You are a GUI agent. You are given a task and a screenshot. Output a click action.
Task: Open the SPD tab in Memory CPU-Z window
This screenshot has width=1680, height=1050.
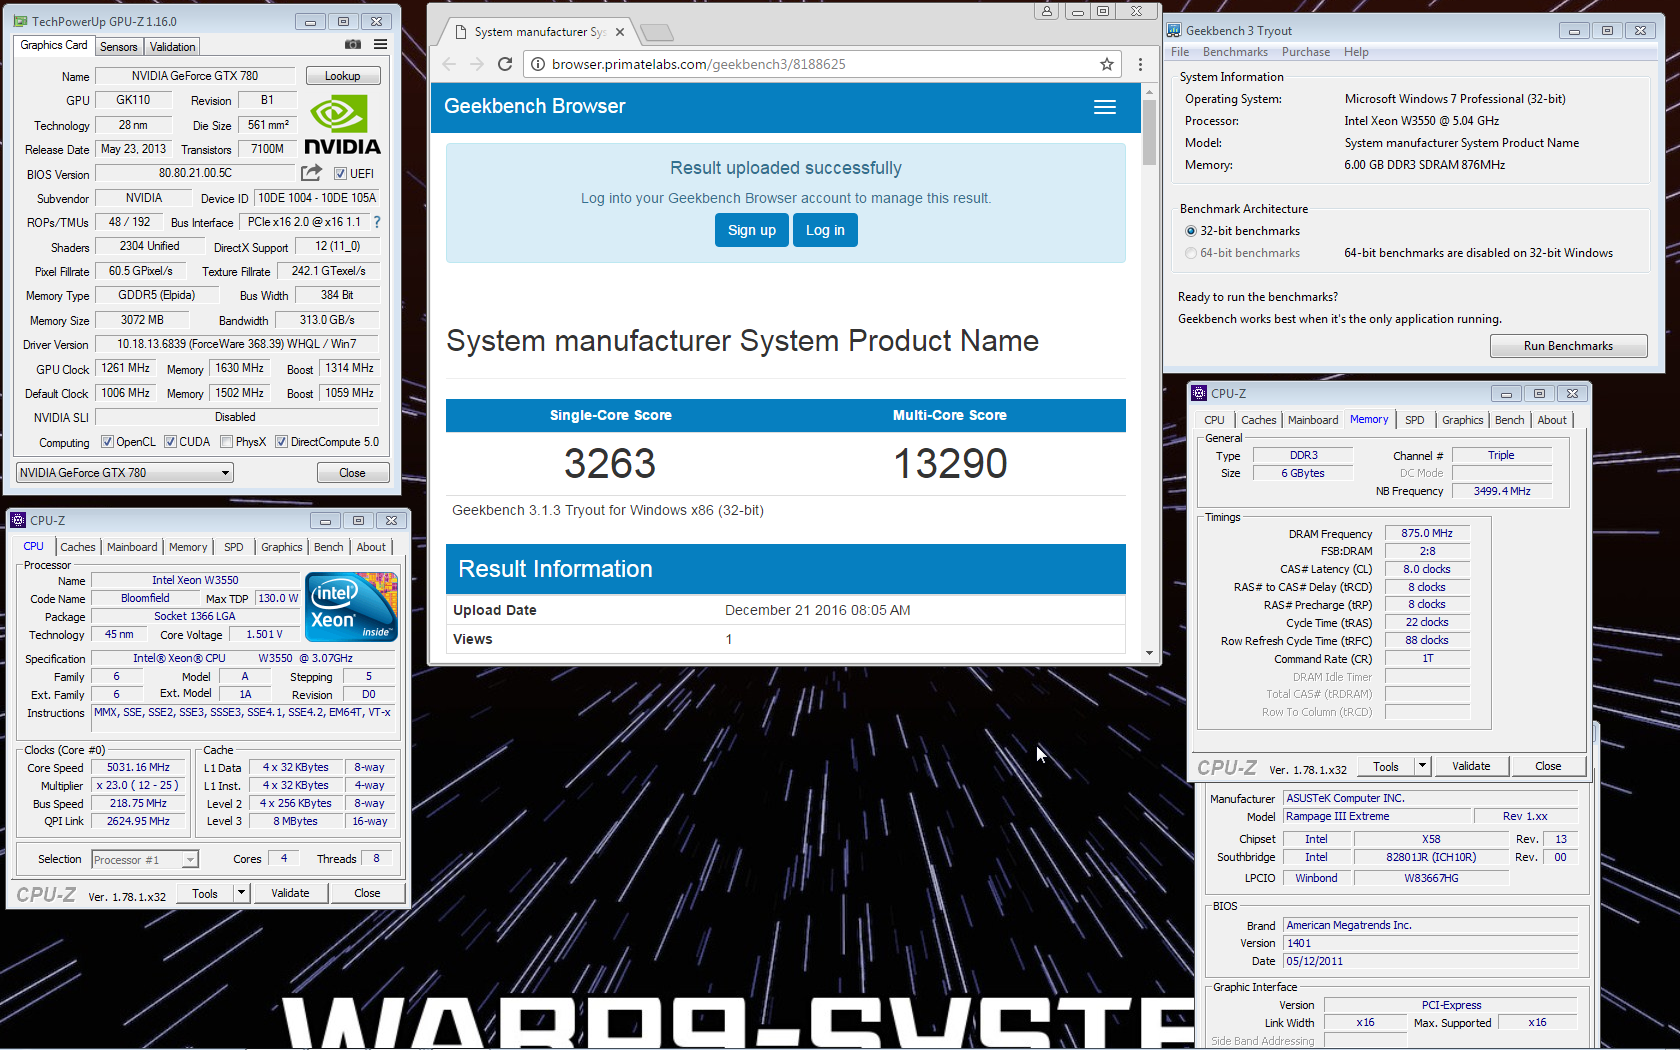coord(1414,420)
